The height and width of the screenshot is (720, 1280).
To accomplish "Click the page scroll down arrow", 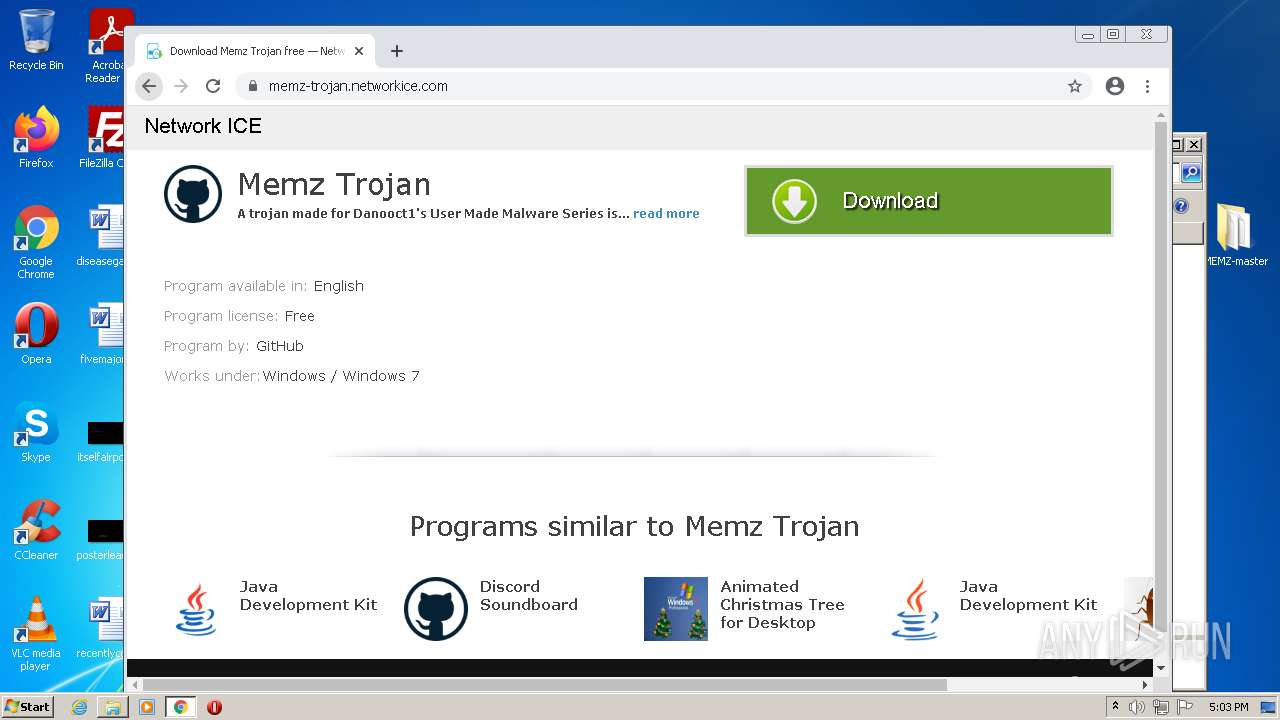I will 1160,667.
